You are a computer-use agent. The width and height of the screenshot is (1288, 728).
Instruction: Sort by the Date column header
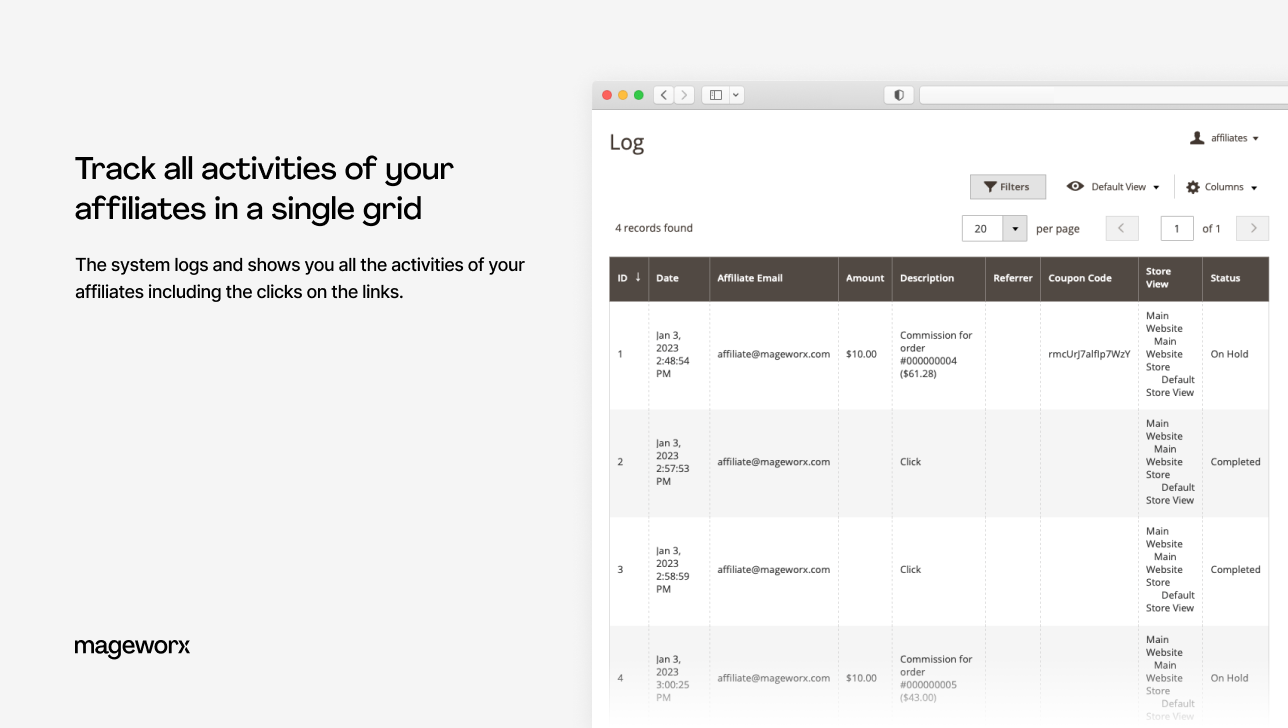667,278
